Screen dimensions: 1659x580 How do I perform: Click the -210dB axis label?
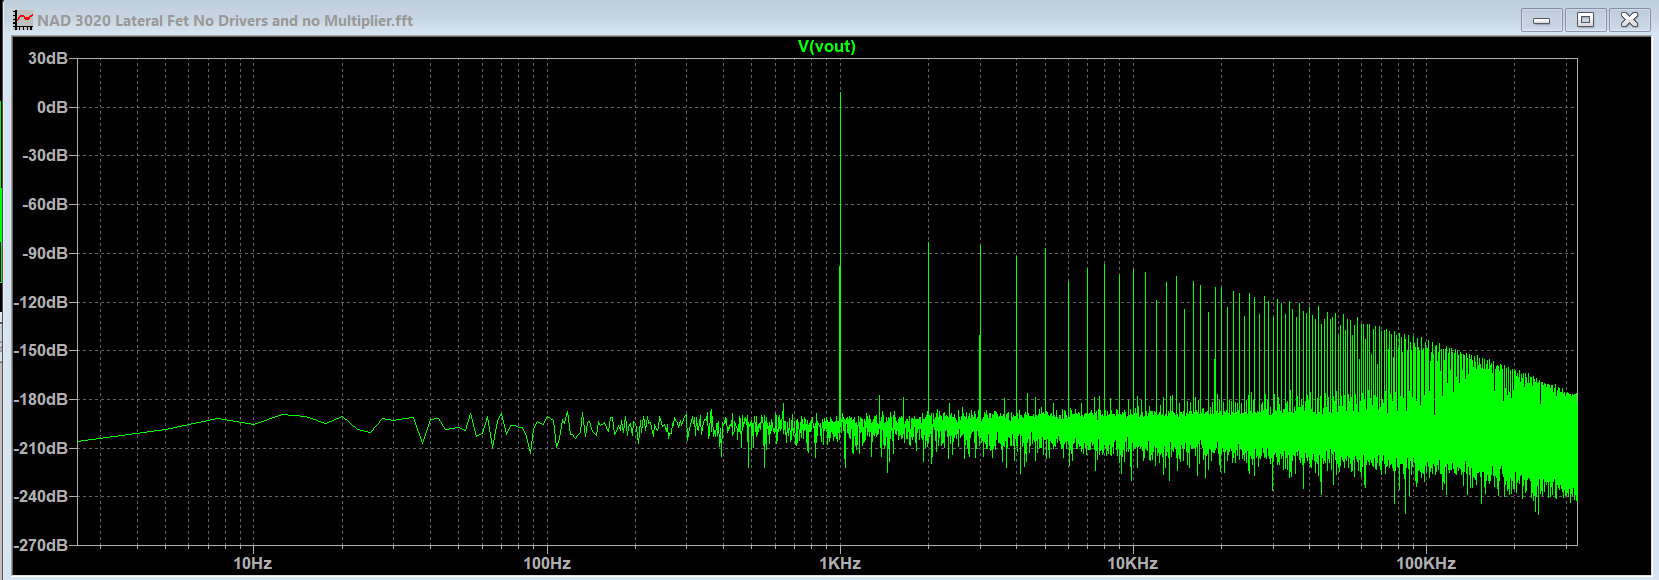(41, 448)
